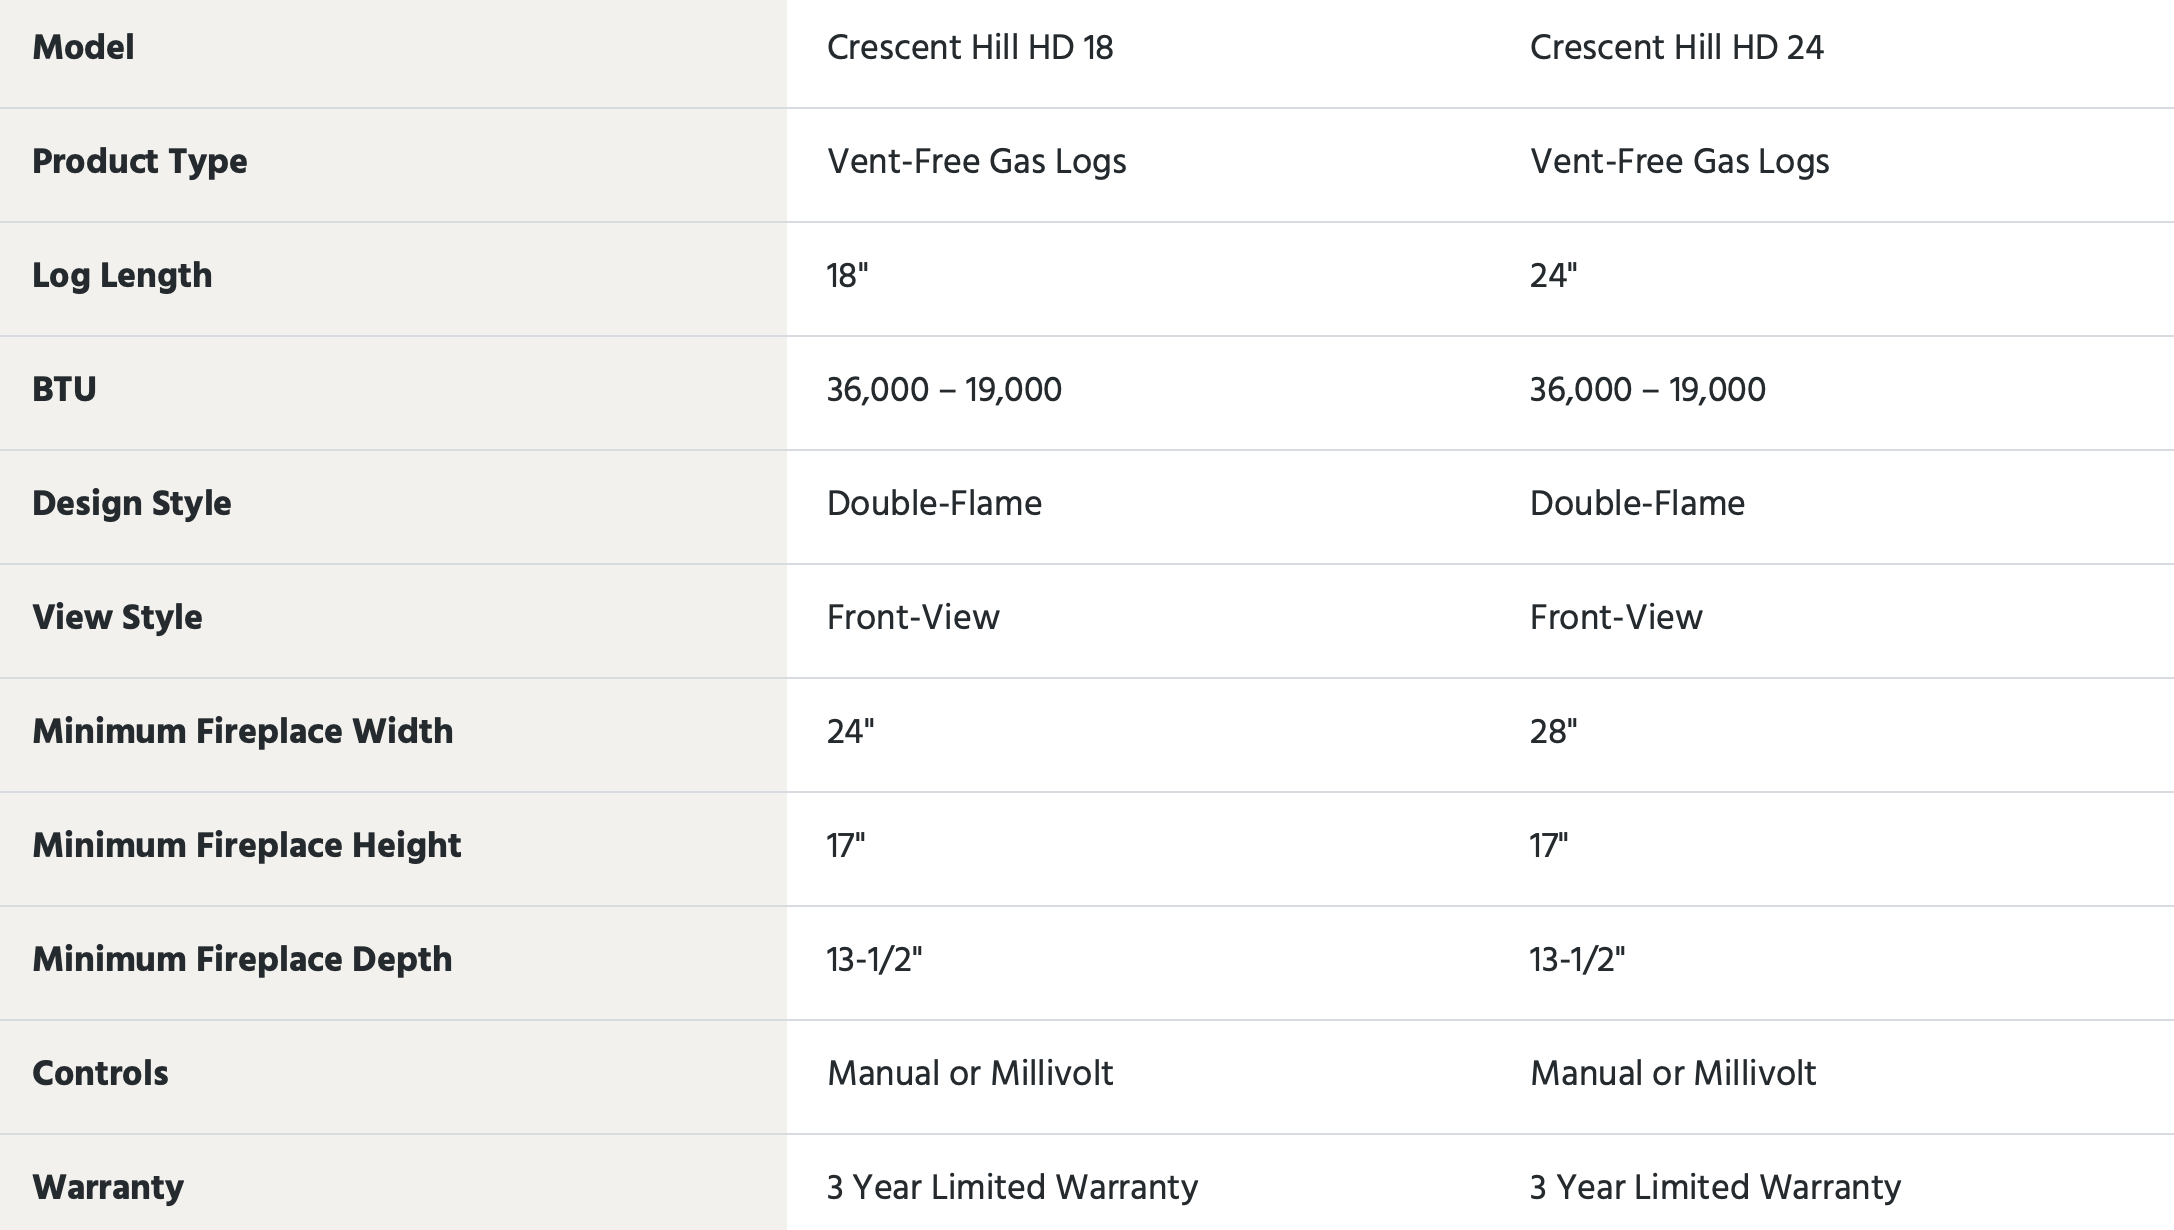Click the BTU row label
Viewport: 2174px width, 1230px height.
pos(64,389)
